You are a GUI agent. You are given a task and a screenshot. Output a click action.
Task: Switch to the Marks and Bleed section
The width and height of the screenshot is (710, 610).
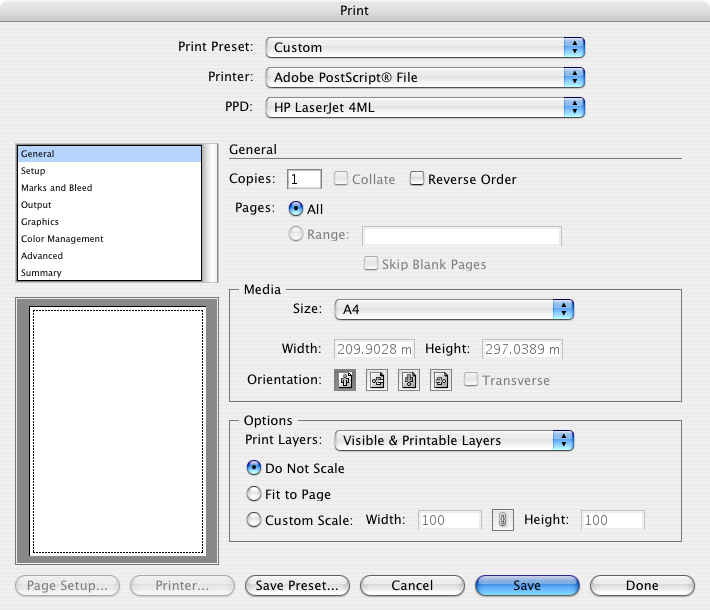pyautogui.click(x=57, y=188)
